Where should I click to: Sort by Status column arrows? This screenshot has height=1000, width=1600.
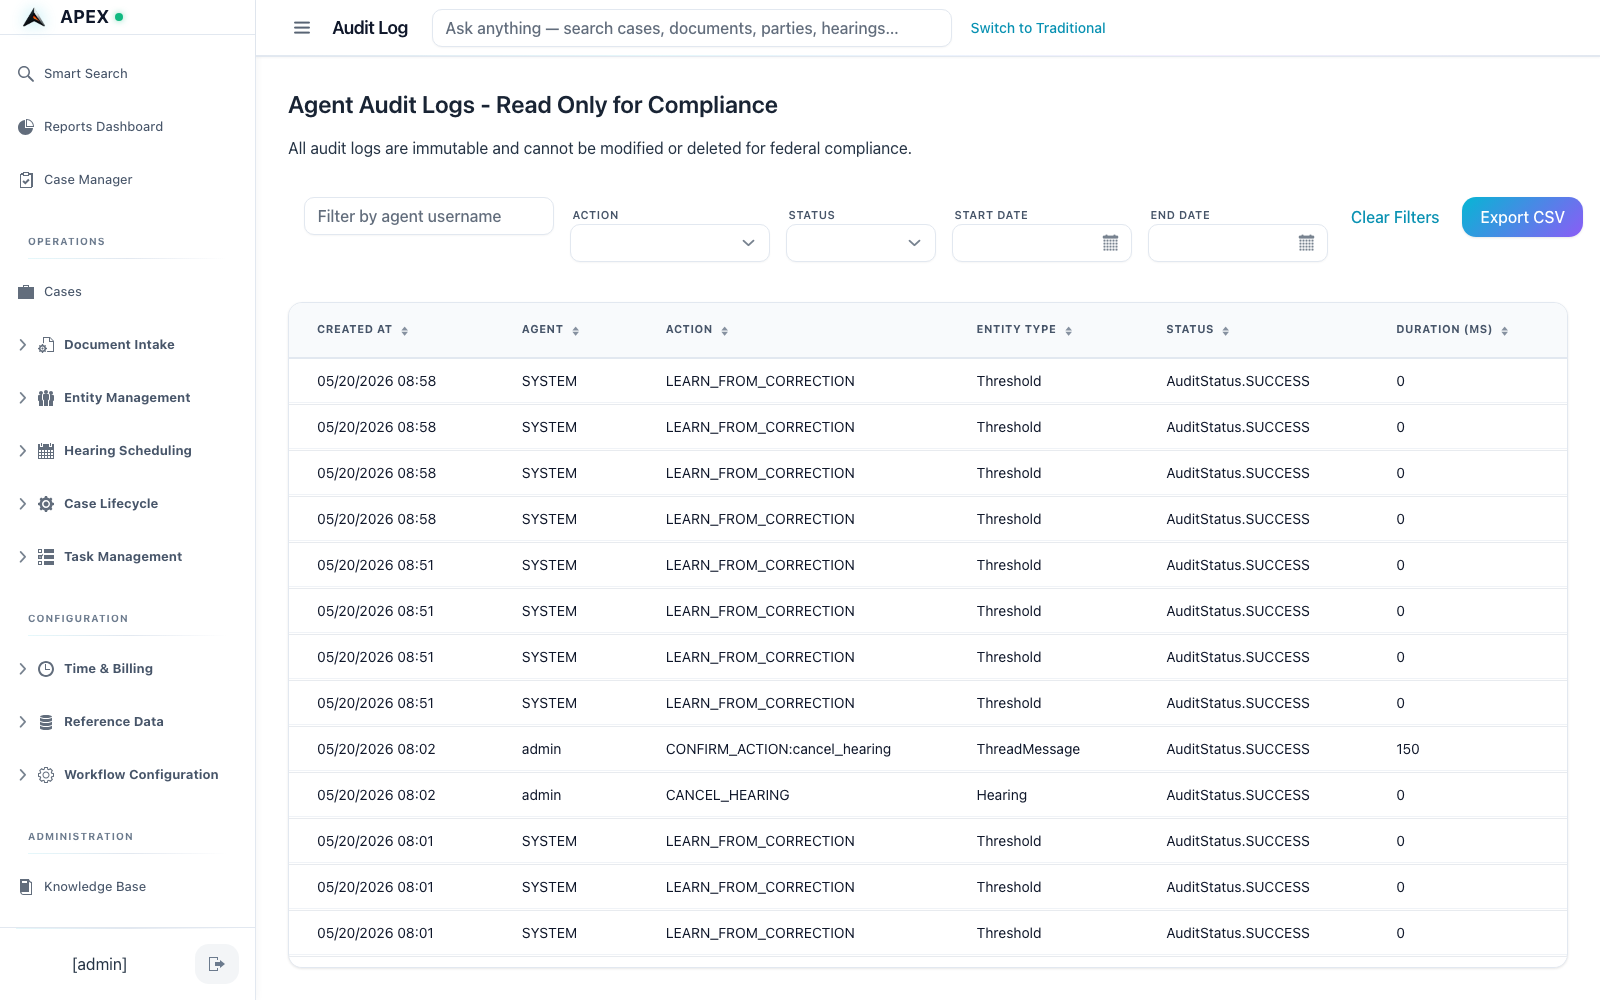(x=1225, y=331)
